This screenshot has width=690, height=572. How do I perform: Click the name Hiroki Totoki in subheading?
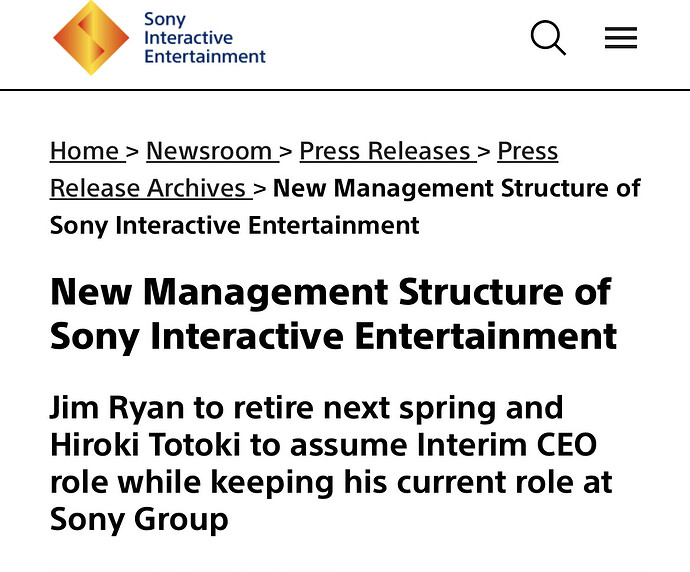click(145, 445)
